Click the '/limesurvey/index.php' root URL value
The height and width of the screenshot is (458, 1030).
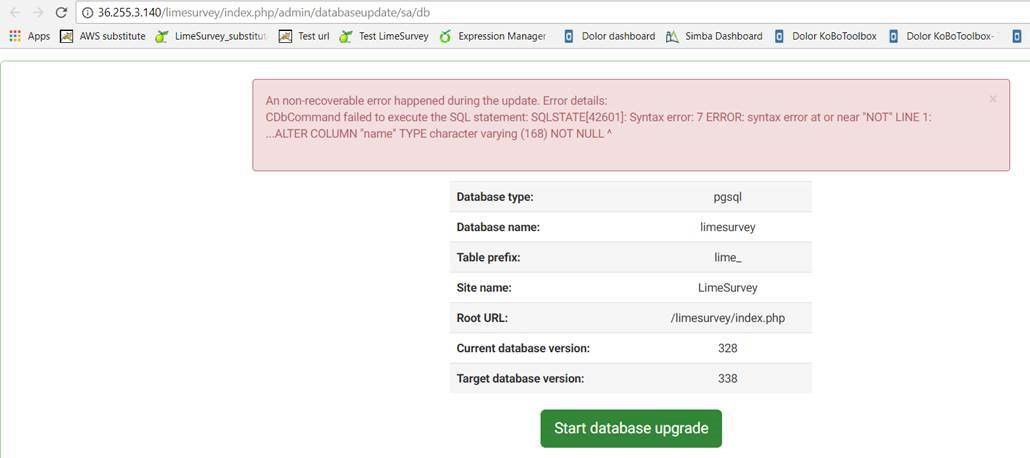click(x=728, y=318)
